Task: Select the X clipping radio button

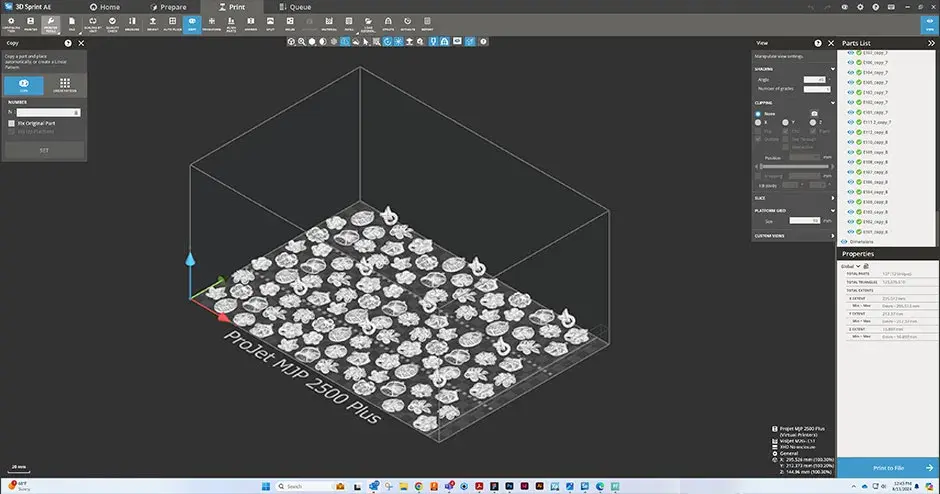Action: tap(758, 122)
